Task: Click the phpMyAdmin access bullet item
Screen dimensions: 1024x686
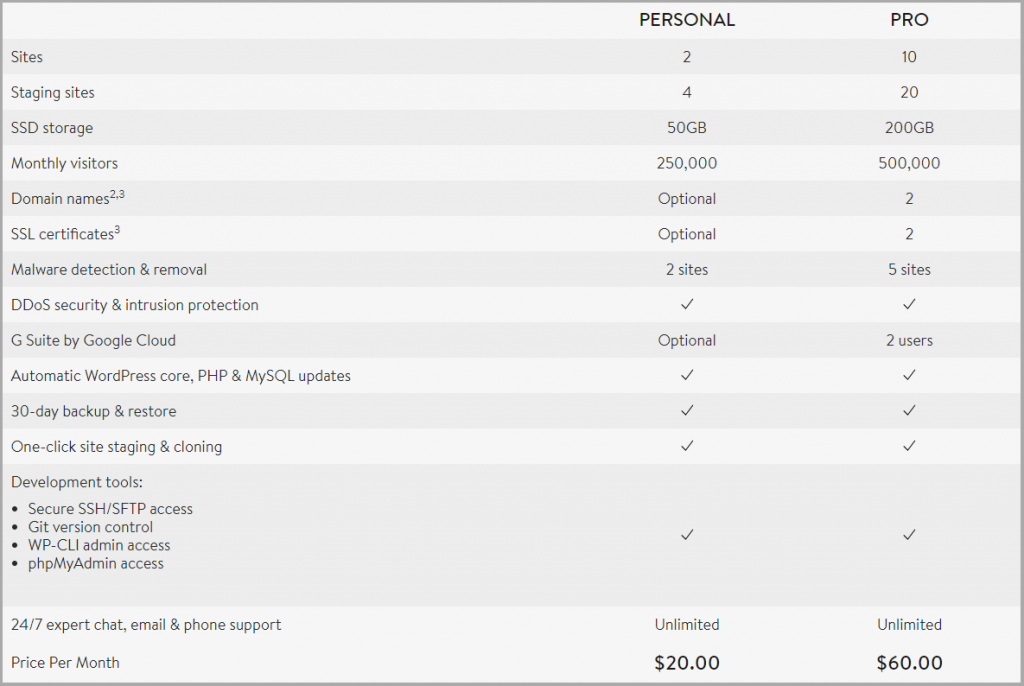Action: click(x=95, y=563)
